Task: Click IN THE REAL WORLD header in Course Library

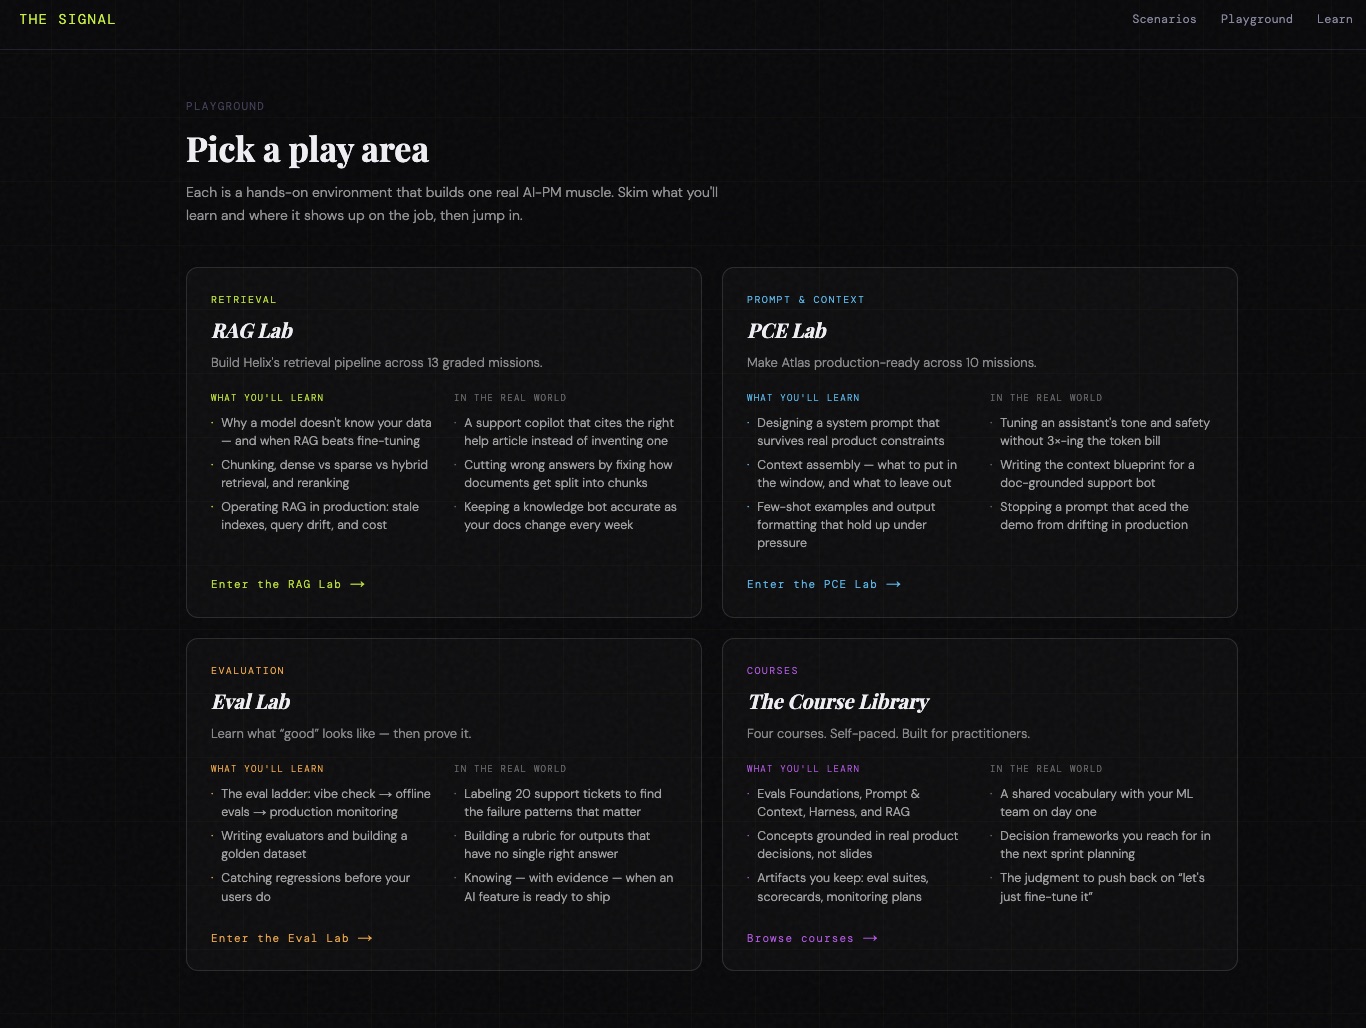Action: click(1046, 769)
